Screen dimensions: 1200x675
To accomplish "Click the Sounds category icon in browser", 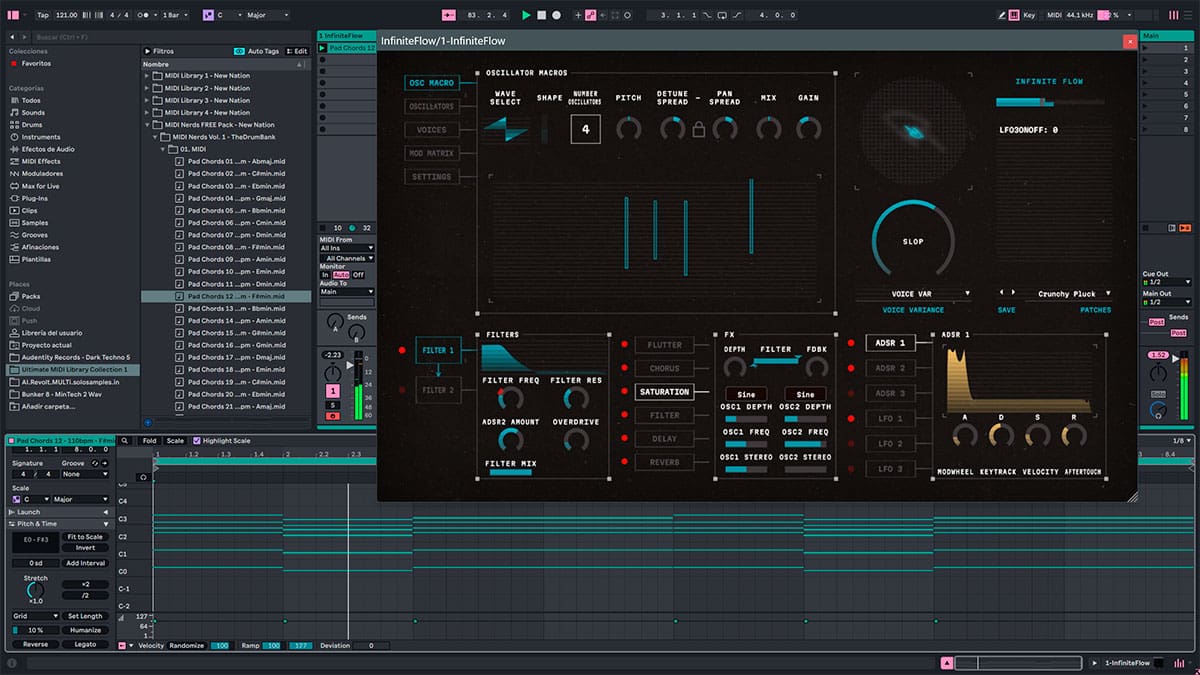I will 14,113.
